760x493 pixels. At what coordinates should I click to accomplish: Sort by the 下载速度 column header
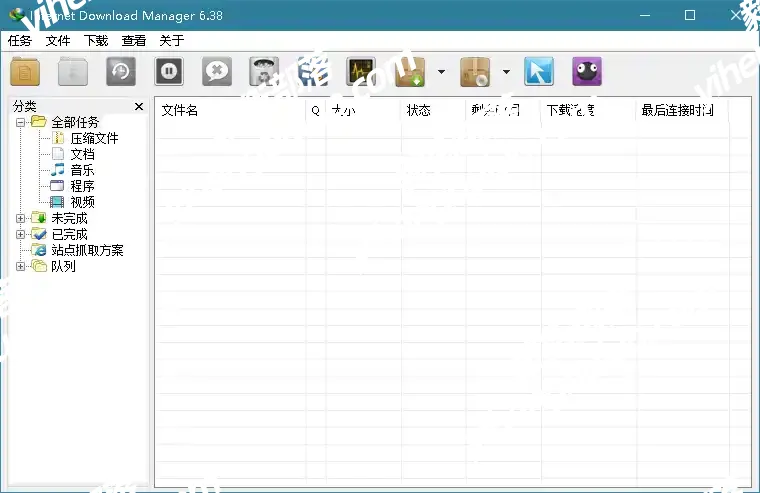(588, 111)
